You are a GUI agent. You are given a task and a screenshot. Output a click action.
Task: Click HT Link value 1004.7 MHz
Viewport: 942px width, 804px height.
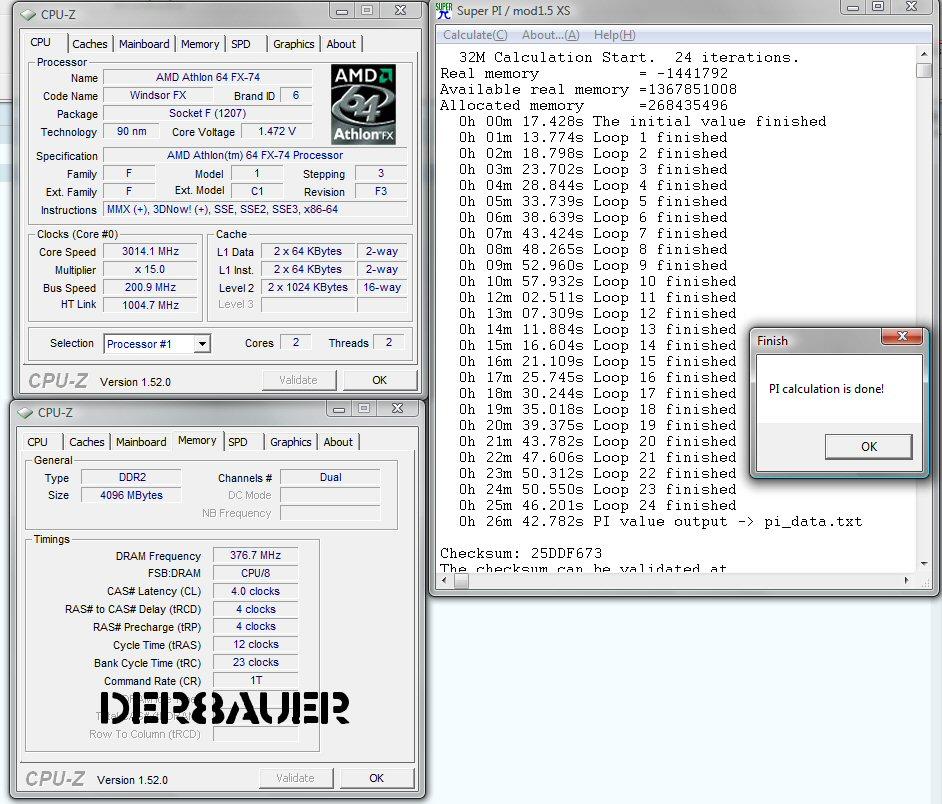tap(150, 305)
